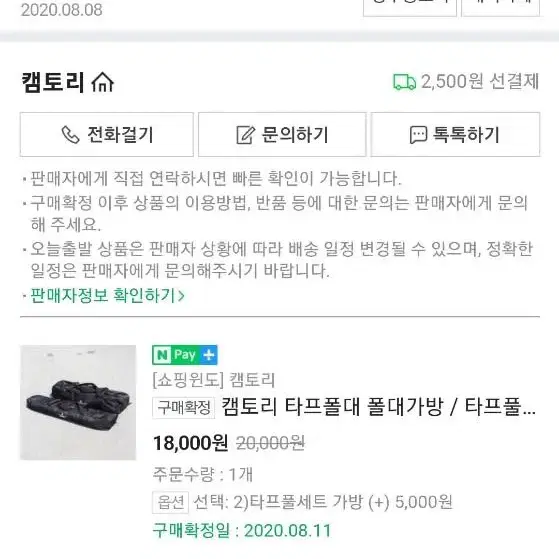Tap the chat bubble icon in 톡톡하기
559x559 pixels.
[x=418, y=135]
